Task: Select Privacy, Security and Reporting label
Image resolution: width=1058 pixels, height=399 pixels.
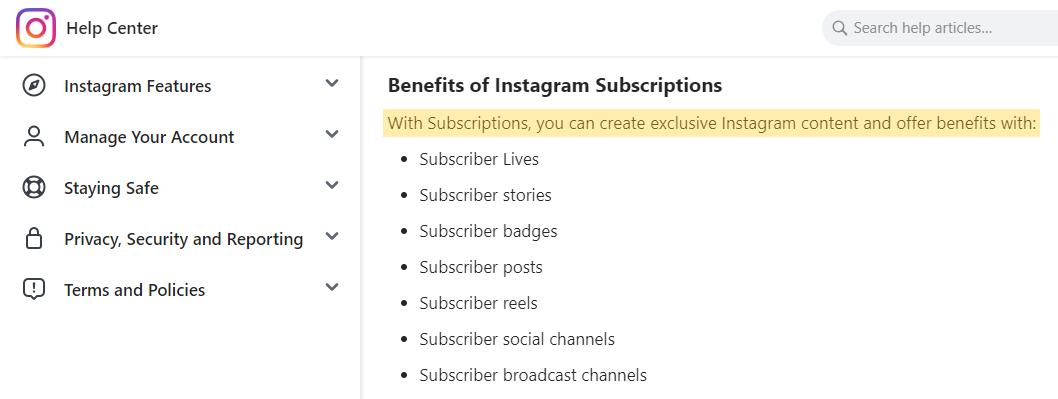Action: (184, 239)
